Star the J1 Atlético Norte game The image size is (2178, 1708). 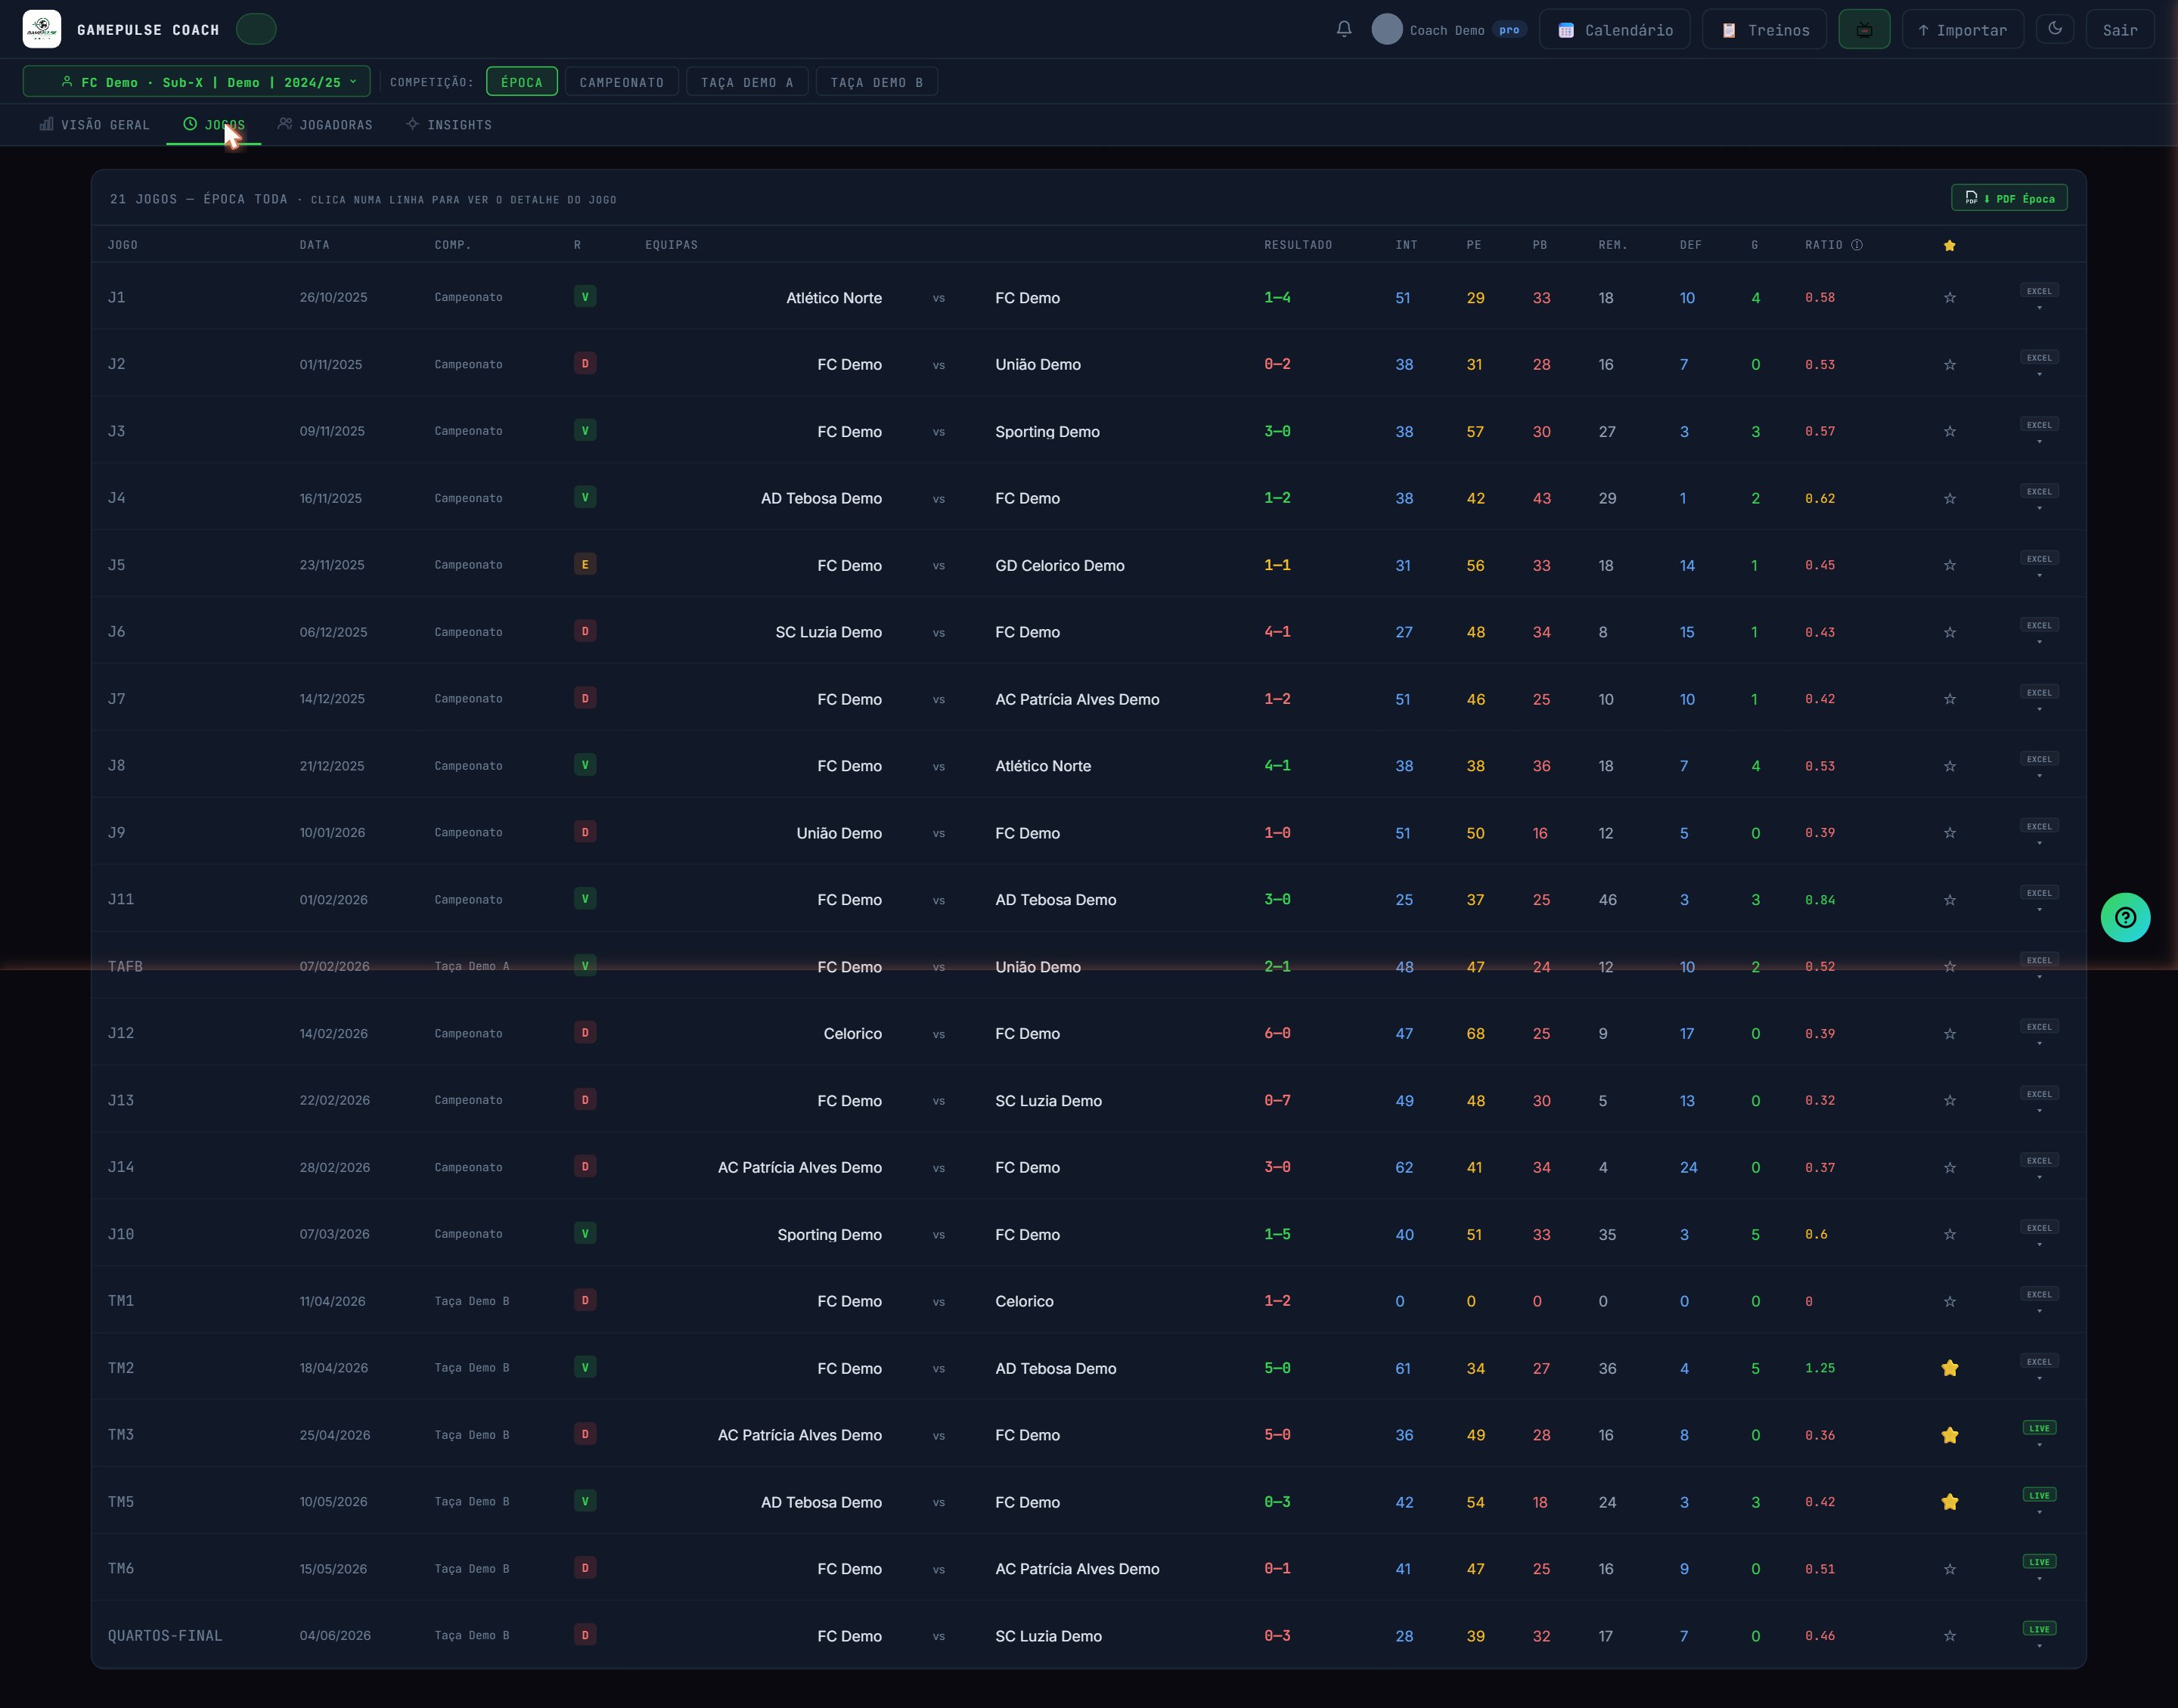tap(1949, 298)
